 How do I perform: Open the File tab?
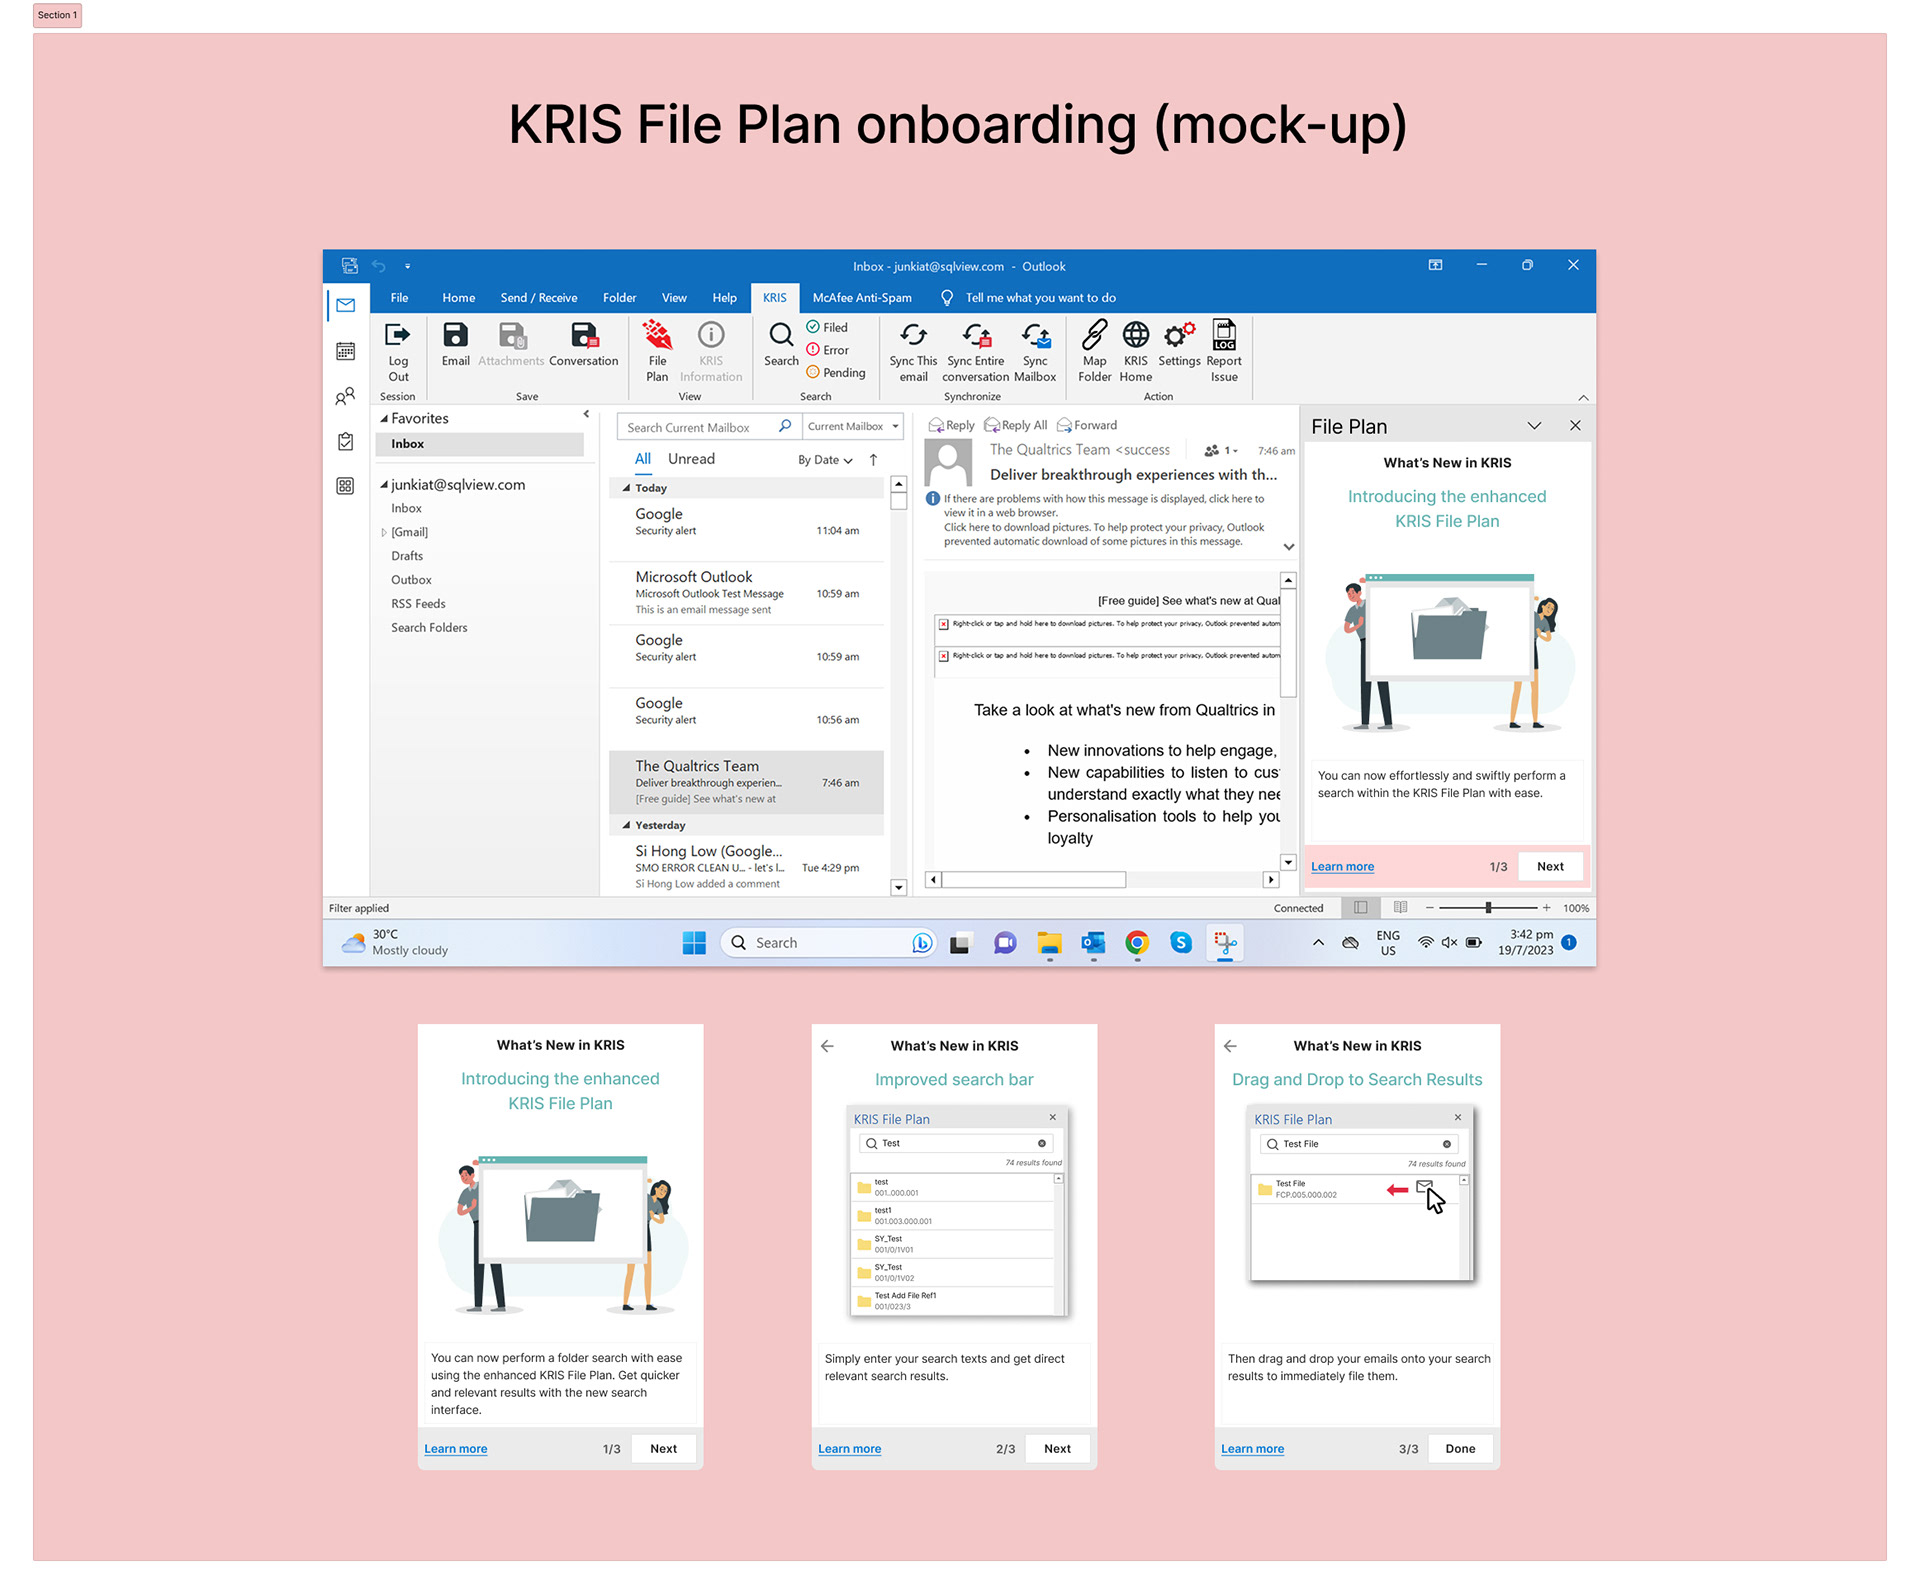[399, 298]
